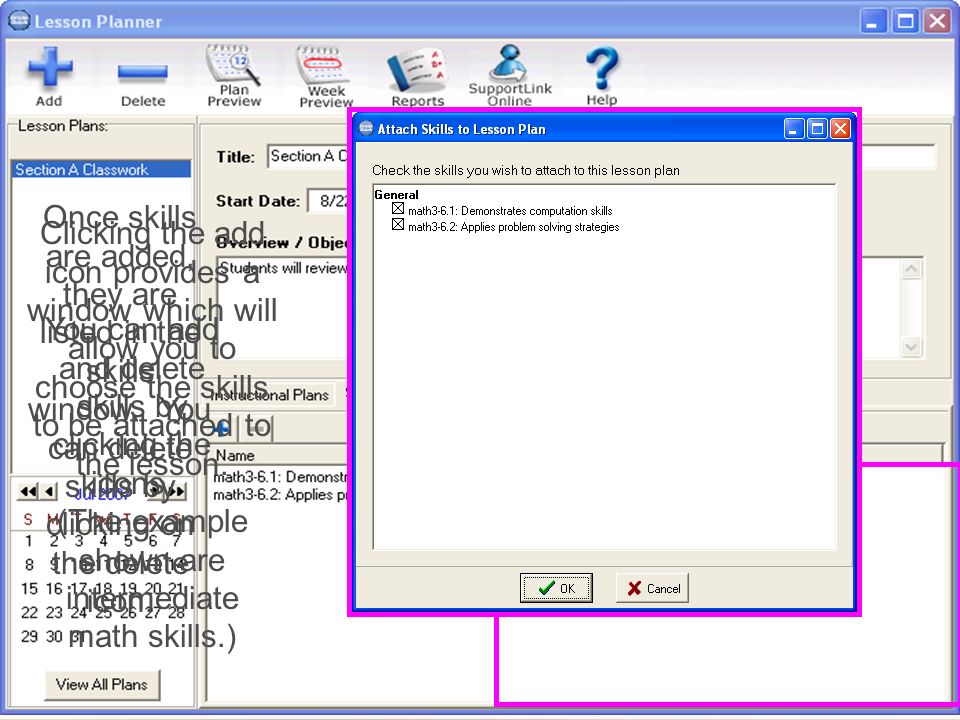The width and height of the screenshot is (960, 720).
Task: Select day 1 on the calendar
Action: tap(29, 541)
